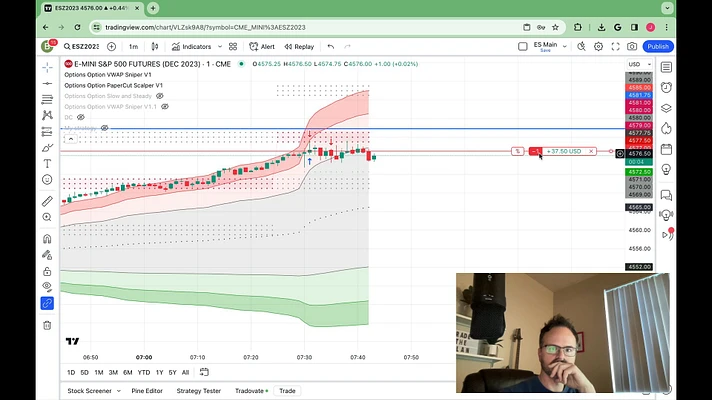Show the Options Option VWAP Sniper V1.1 indicator
The height and width of the screenshot is (400, 712).
tap(165, 107)
